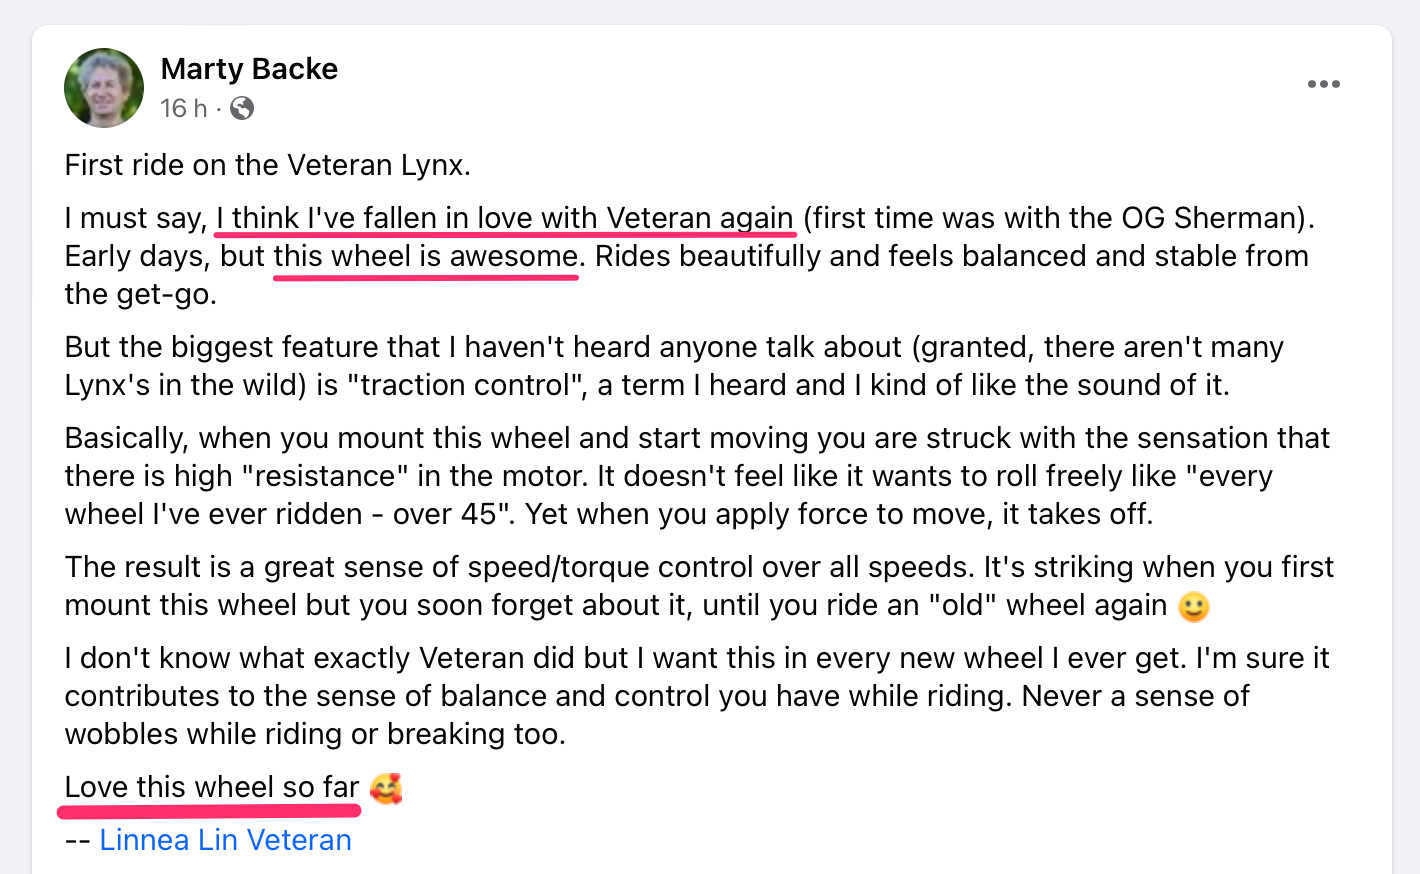
Task: Click the paragraph starting 'The result is a great'
Action: pos(699,586)
